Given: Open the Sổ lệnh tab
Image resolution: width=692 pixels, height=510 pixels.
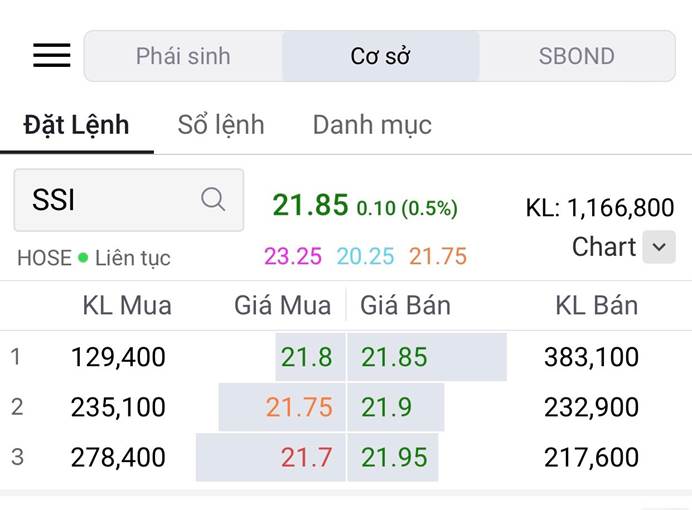Looking at the screenshot, I should 221,125.
